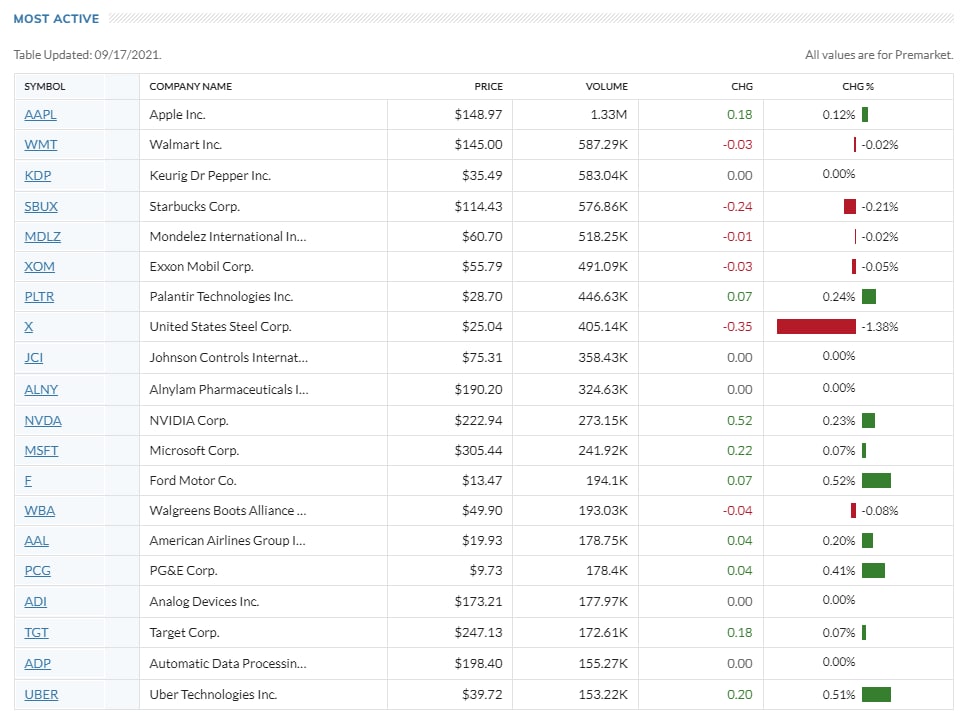Select the NVIDIA Corp. company name

click(189, 421)
